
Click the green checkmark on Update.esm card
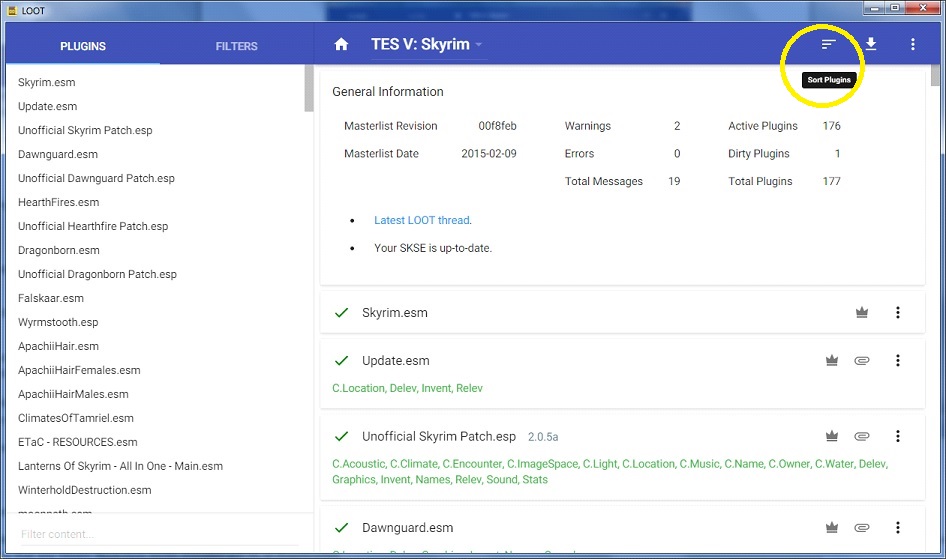click(x=341, y=361)
